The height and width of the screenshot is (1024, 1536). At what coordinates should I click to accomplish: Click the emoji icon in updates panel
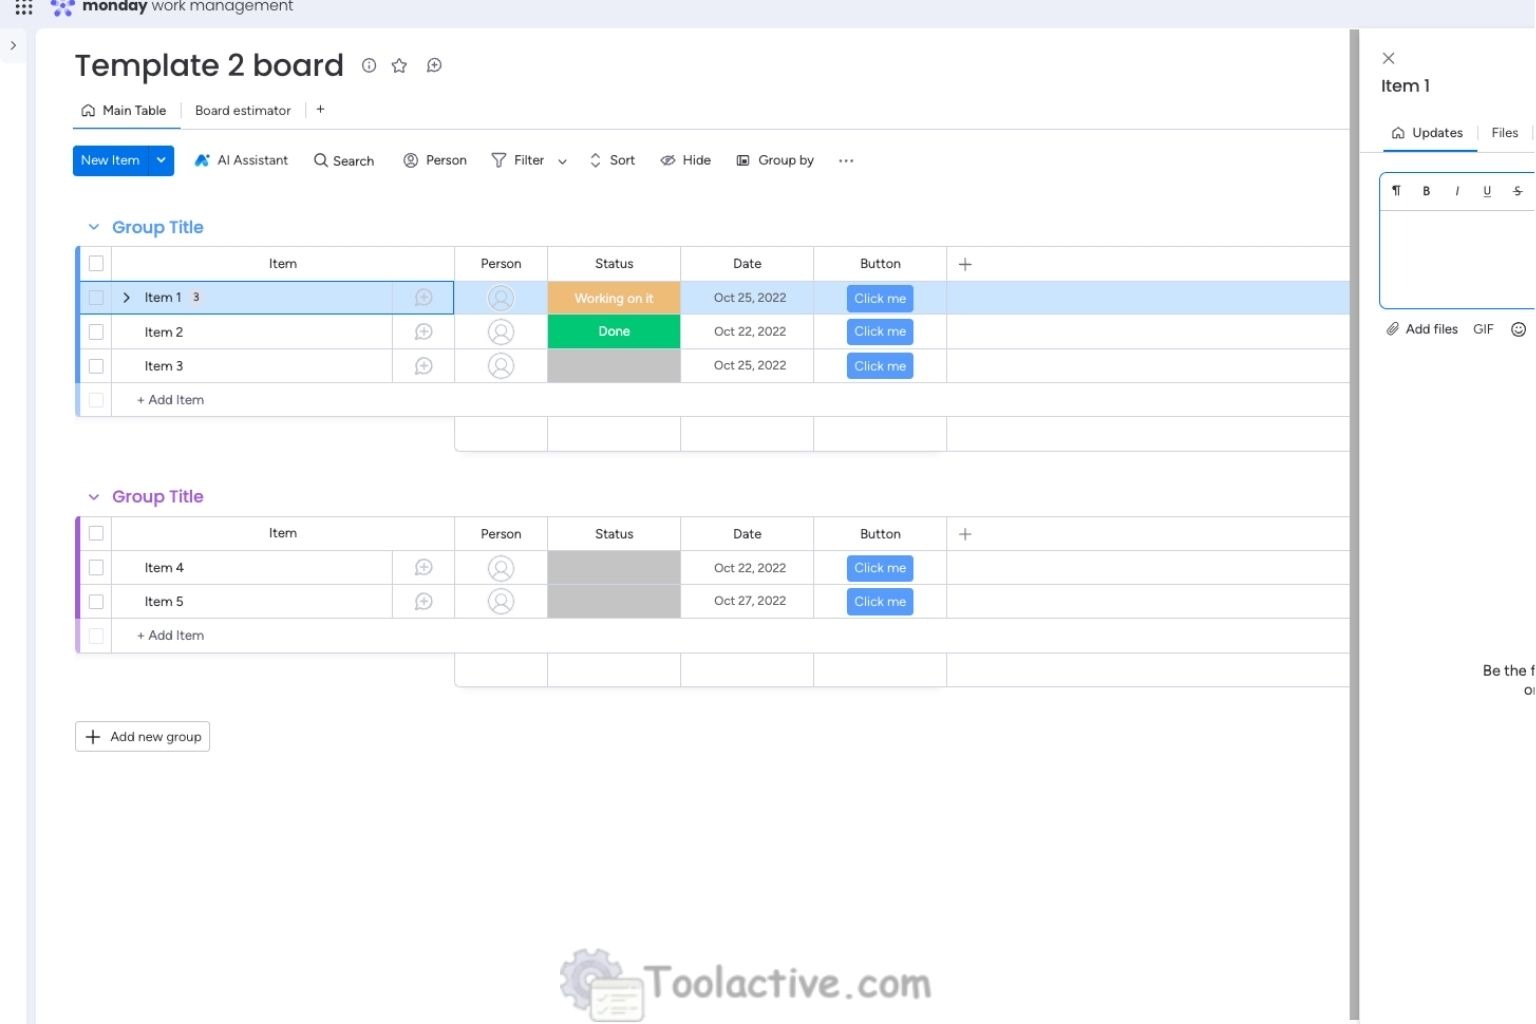1518,329
